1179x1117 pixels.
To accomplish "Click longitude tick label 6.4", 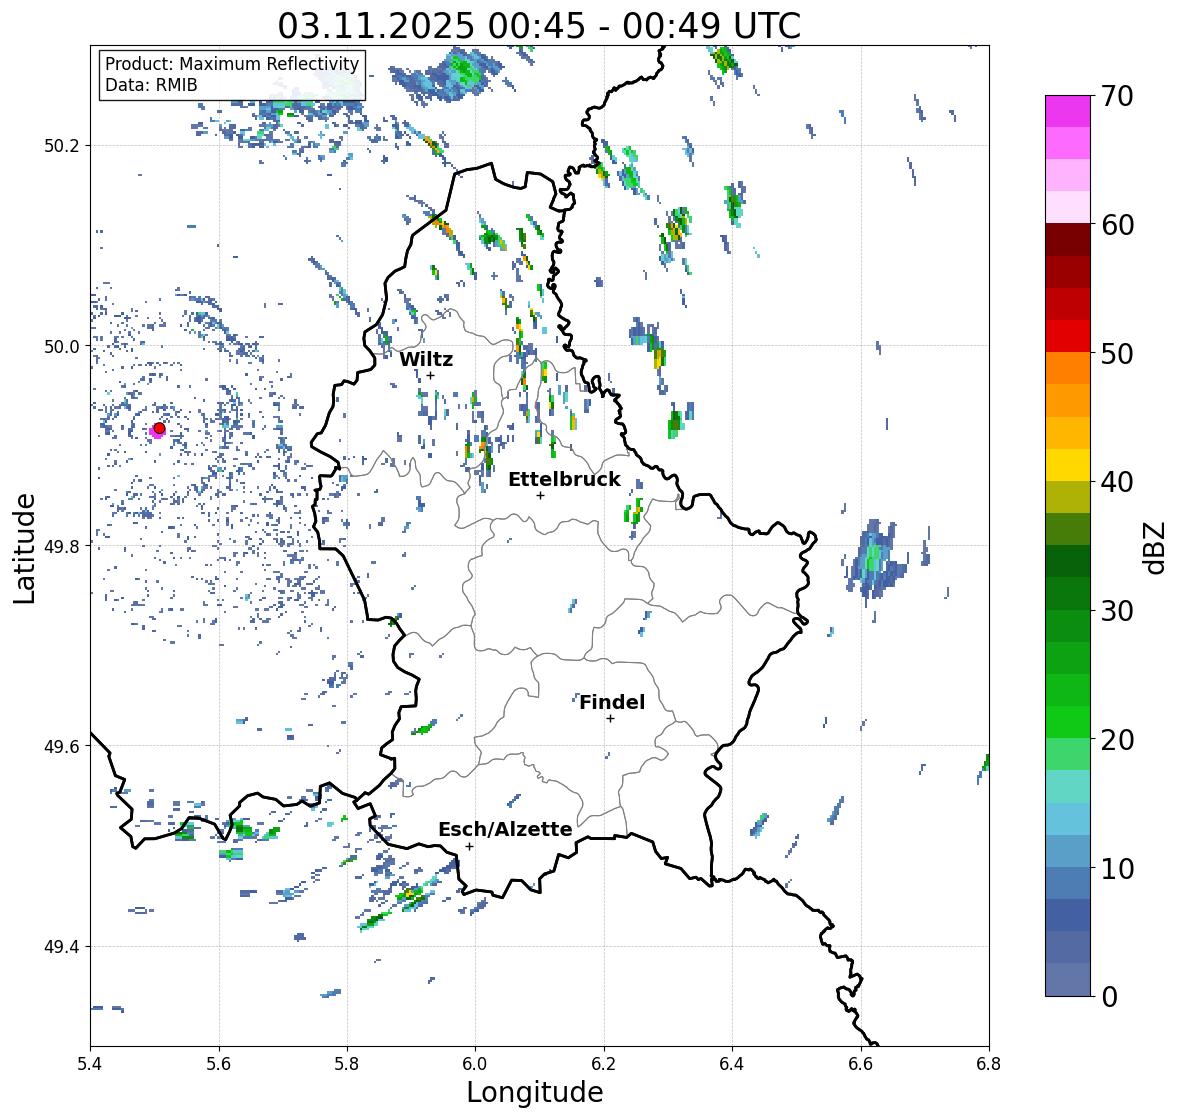I will 732,1064.
